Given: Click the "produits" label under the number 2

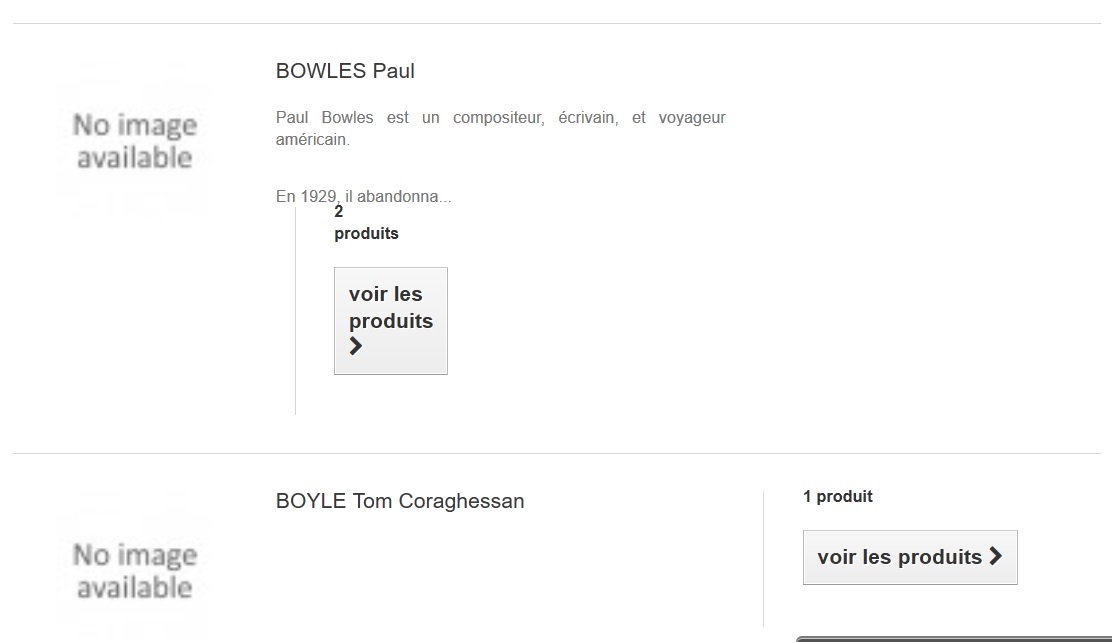Looking at the screenshot, I should click(x=366, y=234).
